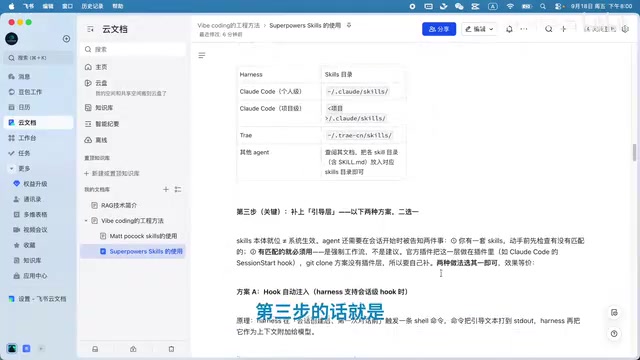Open the 帮助 menu in menu bar
This screenshot has width=640, height=360.
tap(118, 6)
